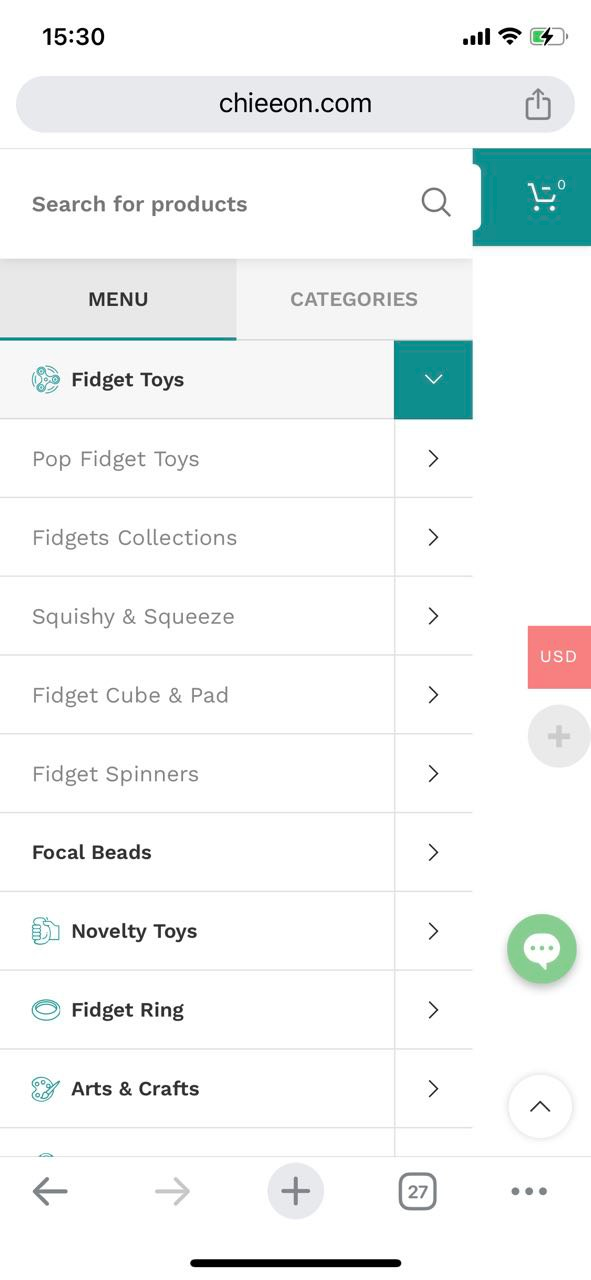Tap the share icon in address bar
This screenshot has height=1280, width=591.
[x=538, y=104]
